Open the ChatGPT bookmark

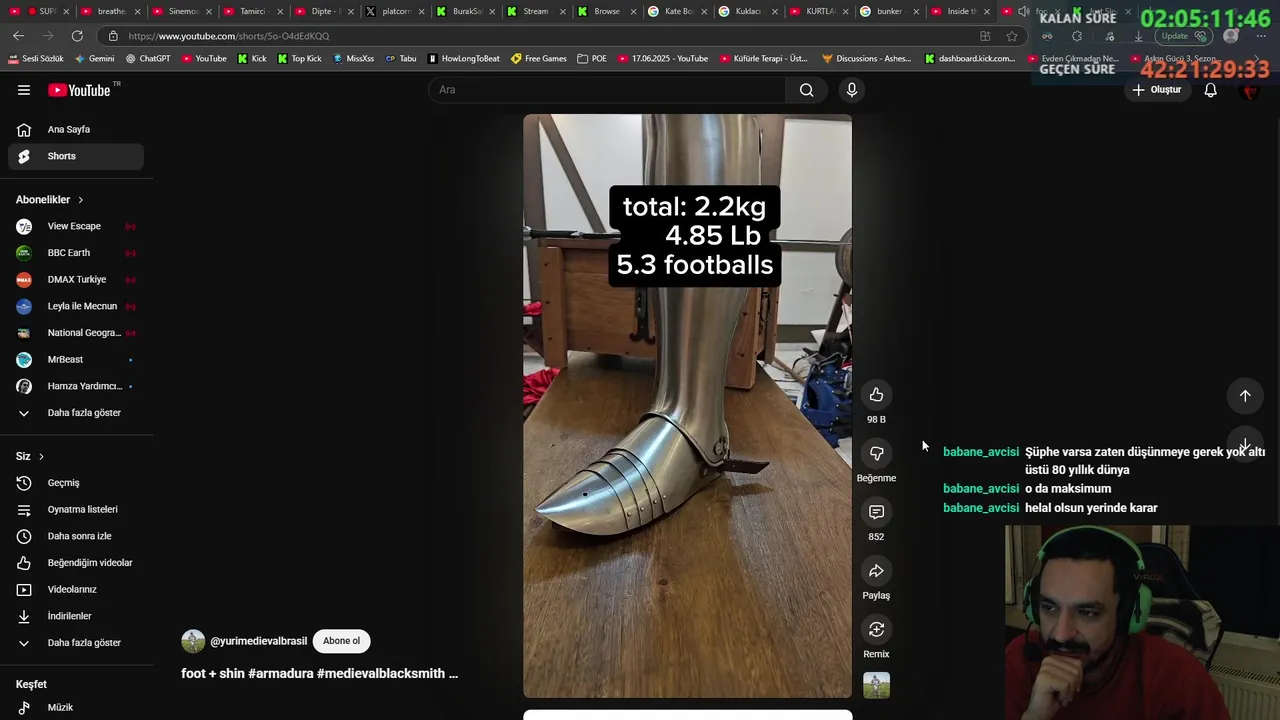(148, 59)
